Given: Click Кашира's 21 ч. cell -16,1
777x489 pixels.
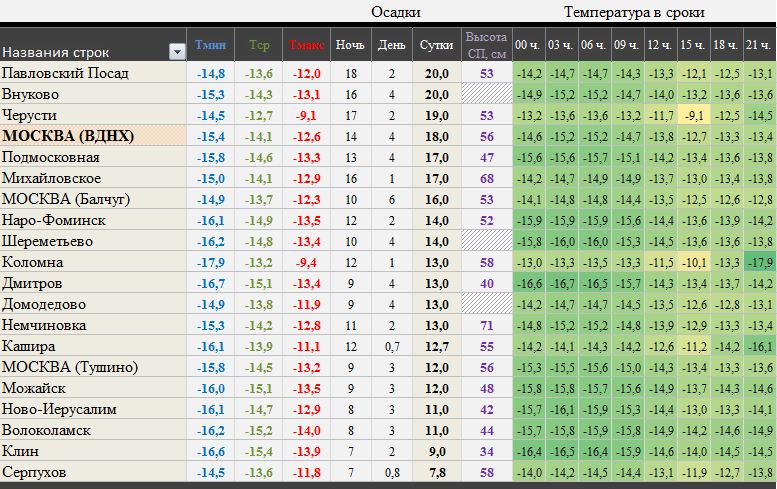Looking at the screenshot, I should pyautogui.click(x=760, y=346).
